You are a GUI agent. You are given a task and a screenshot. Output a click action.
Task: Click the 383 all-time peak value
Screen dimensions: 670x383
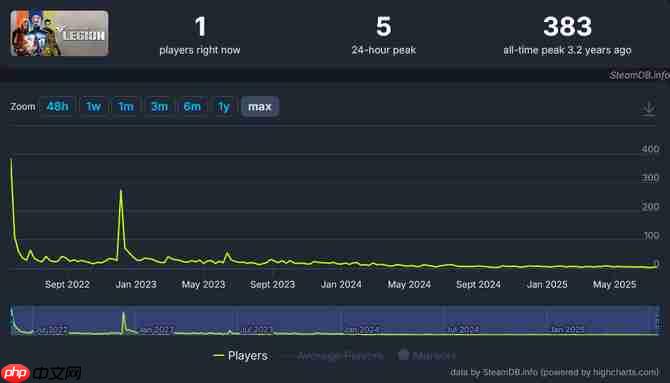(567, 27)
